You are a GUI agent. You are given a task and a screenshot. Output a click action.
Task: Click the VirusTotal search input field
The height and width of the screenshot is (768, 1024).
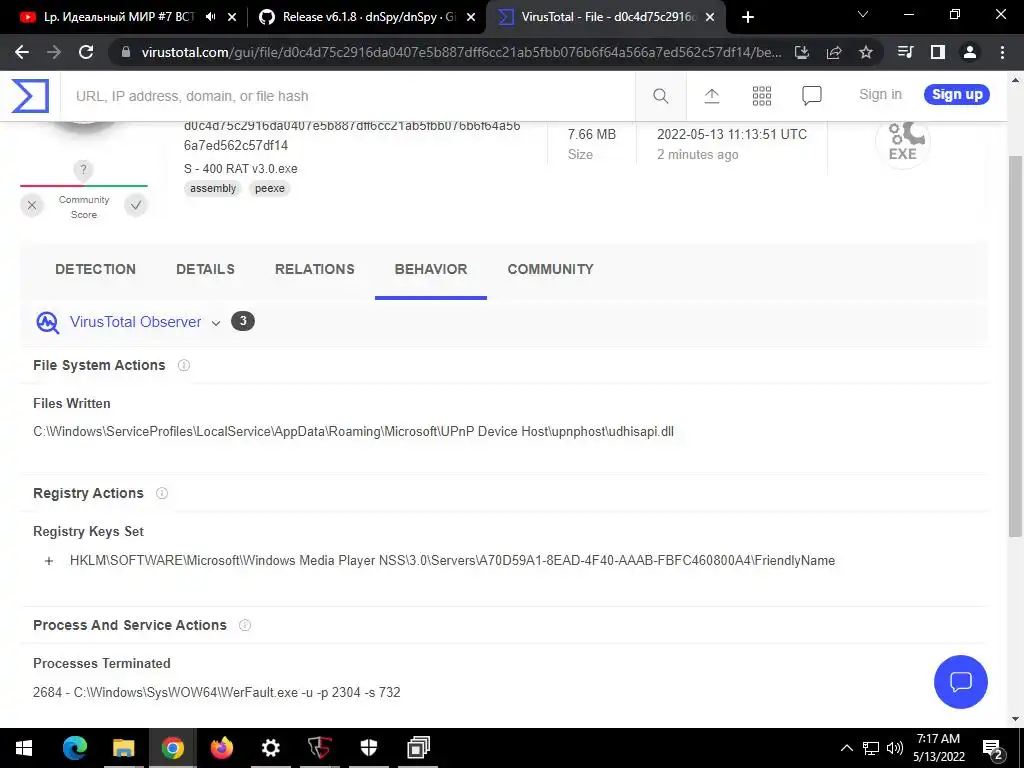point(347,96)
